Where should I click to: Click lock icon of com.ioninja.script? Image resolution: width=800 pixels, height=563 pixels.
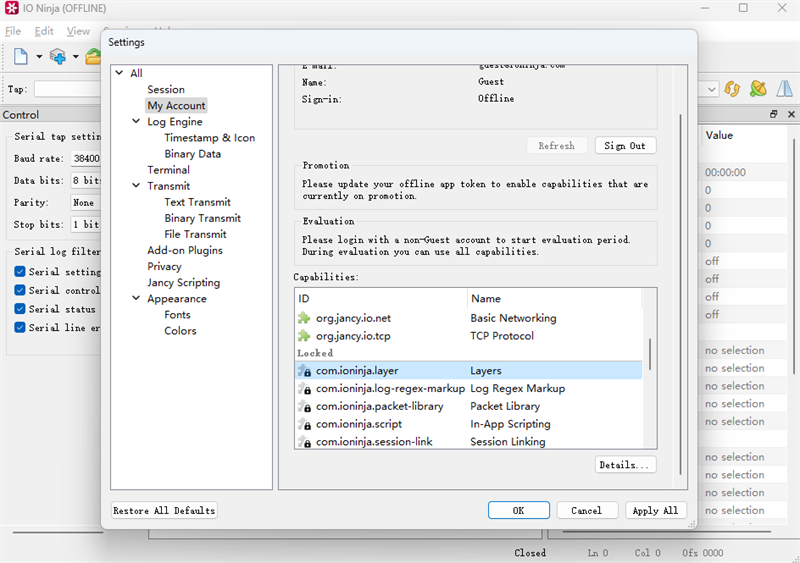[305, 424]
